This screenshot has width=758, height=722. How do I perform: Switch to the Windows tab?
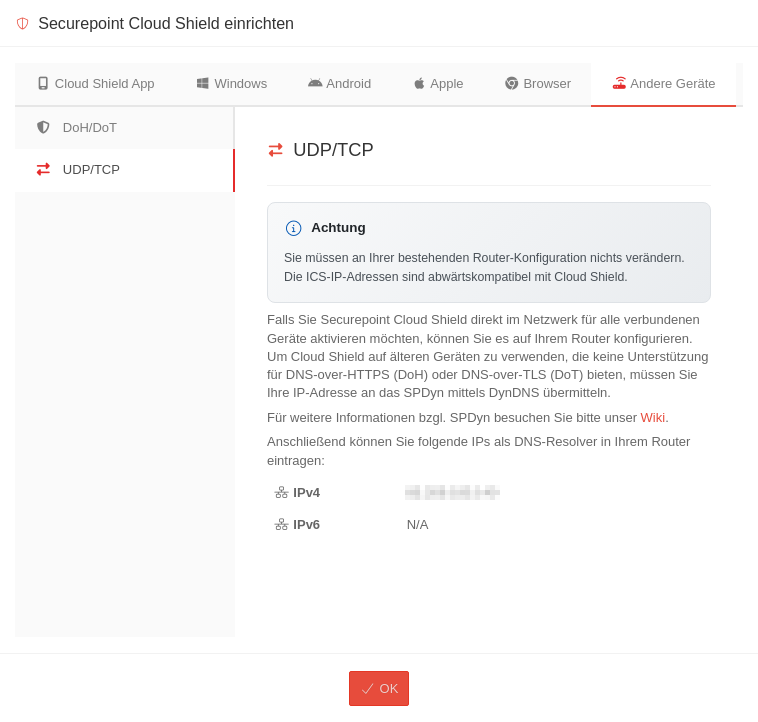click(232, 84)
